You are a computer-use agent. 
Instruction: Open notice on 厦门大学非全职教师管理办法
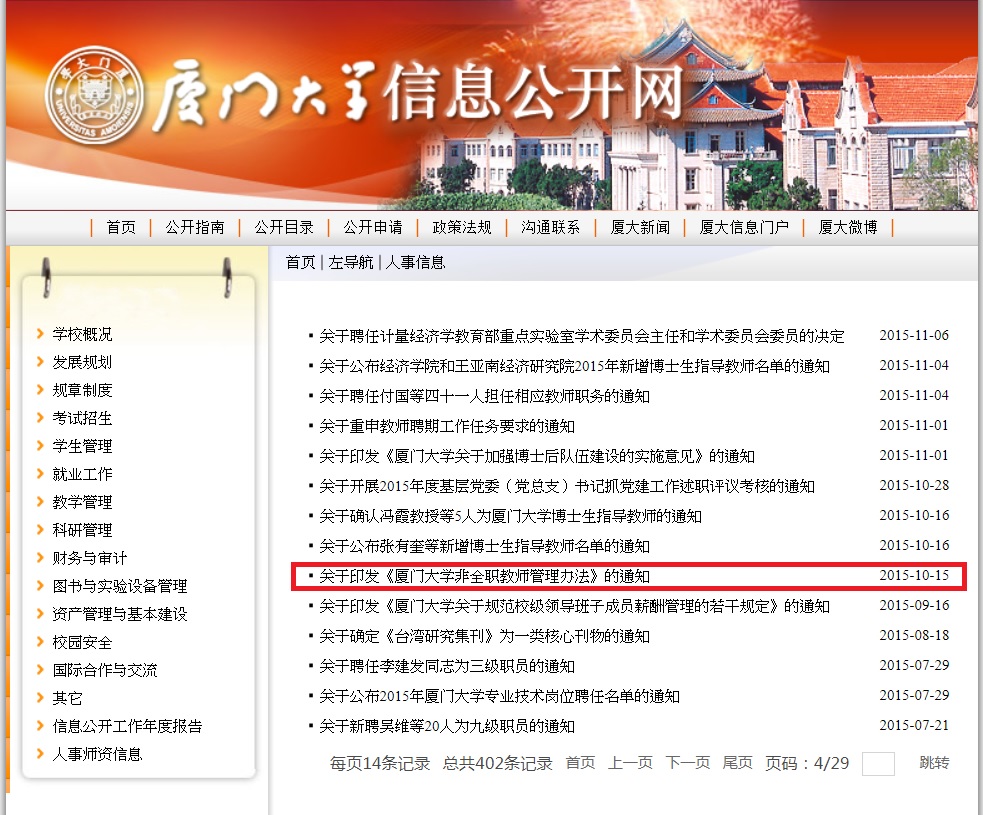[x=484, y=576]
